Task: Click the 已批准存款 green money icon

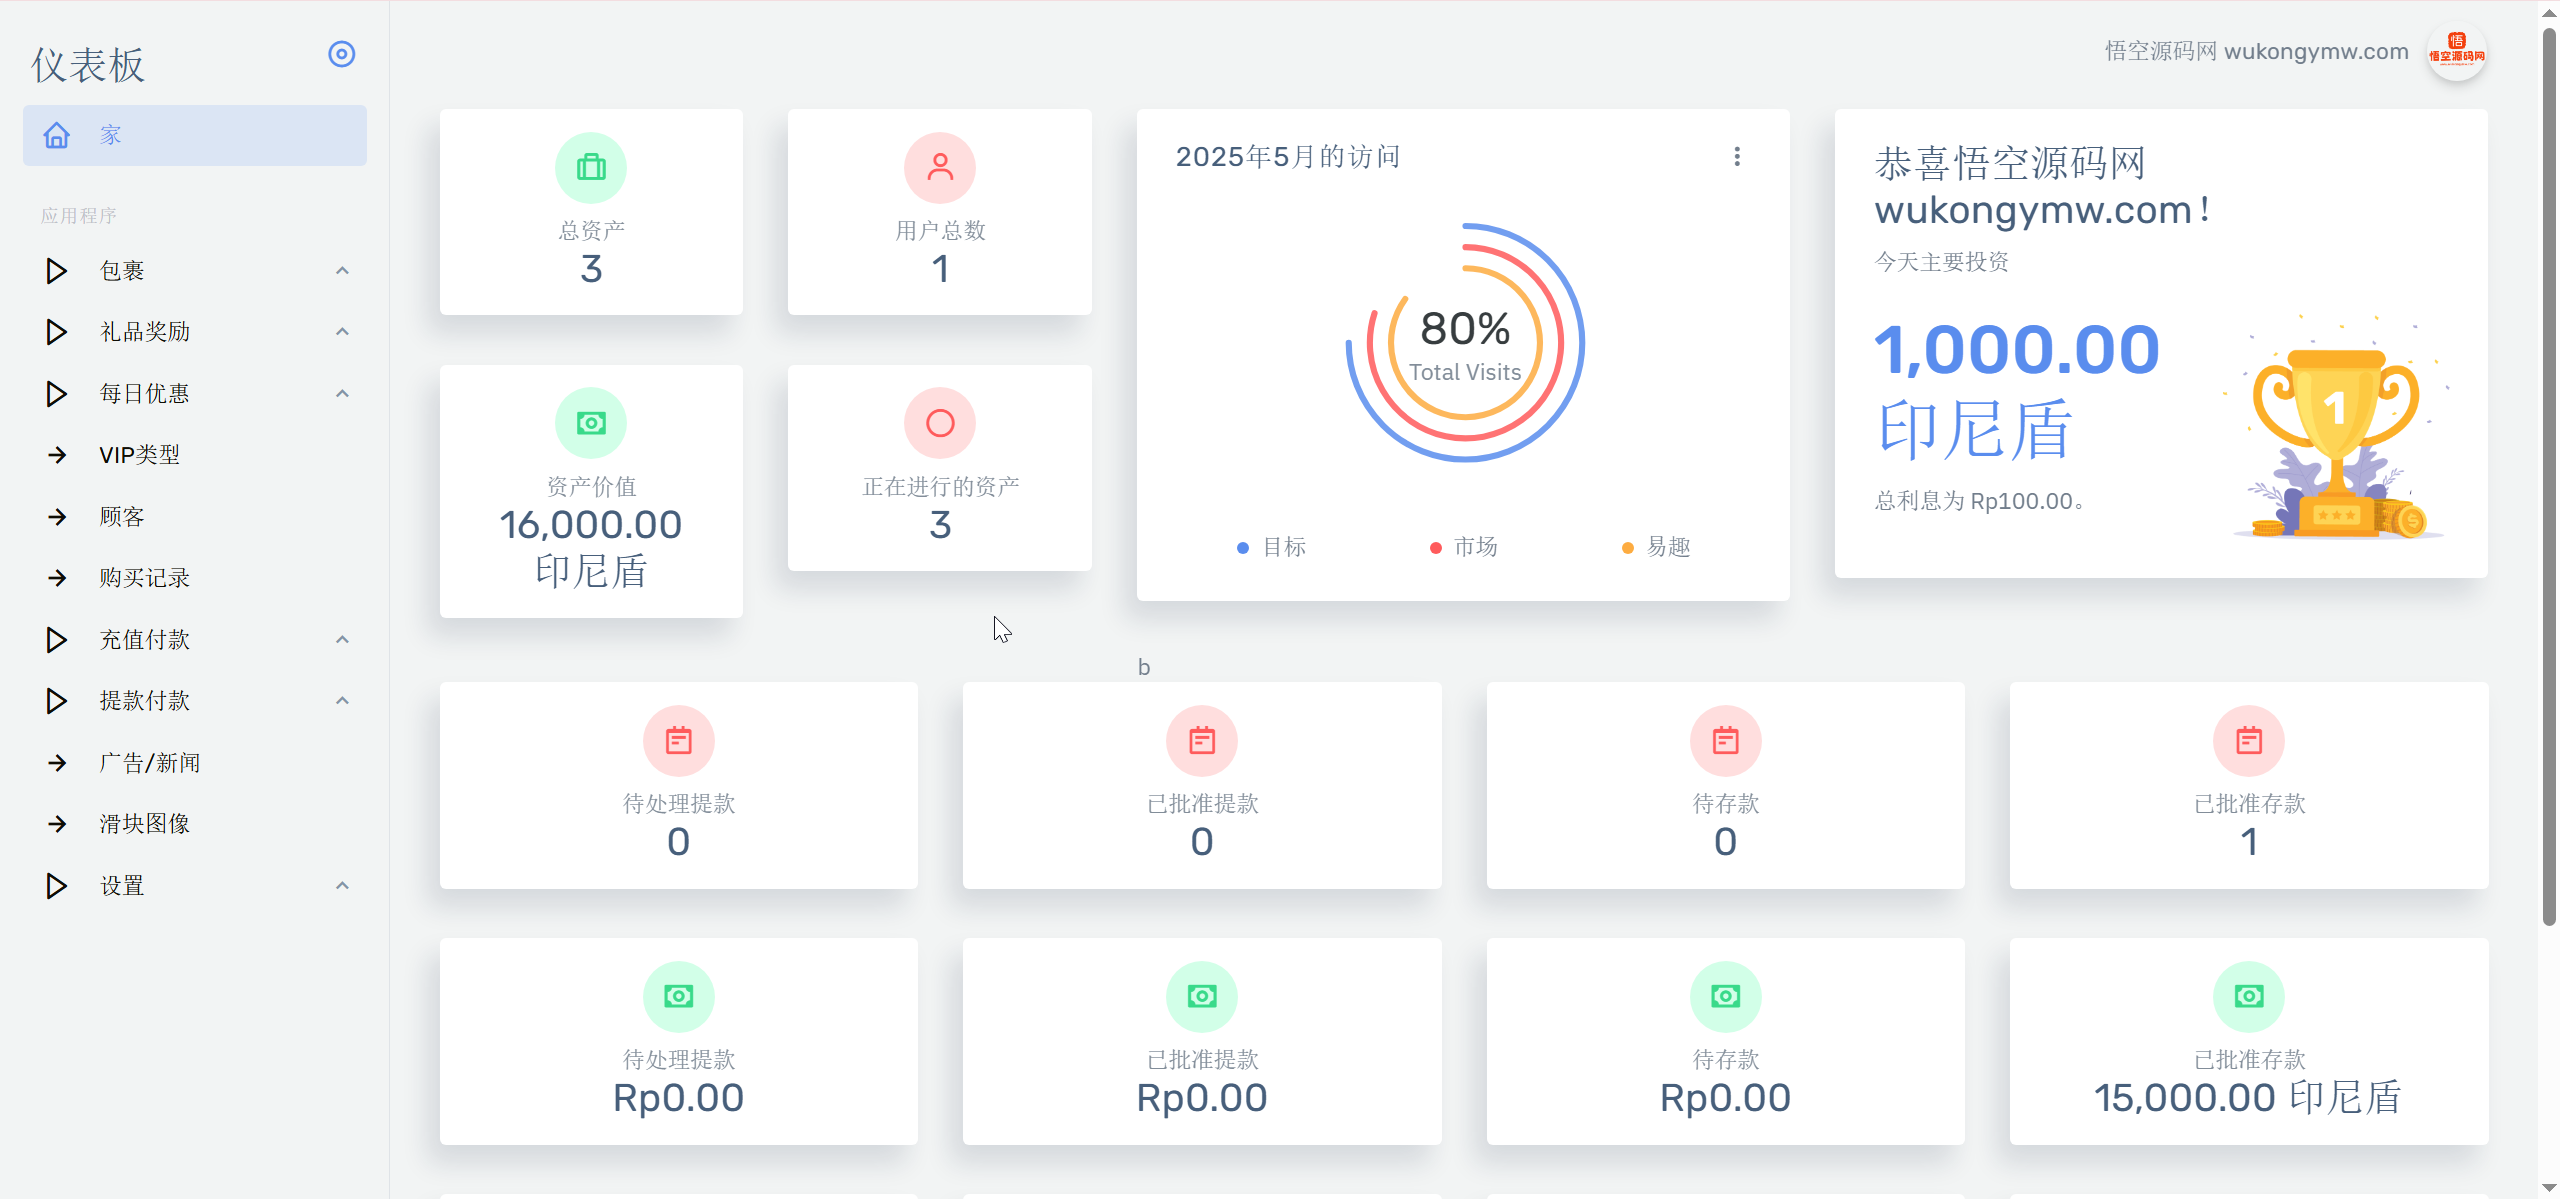Action: click(x=2249, y=997)
